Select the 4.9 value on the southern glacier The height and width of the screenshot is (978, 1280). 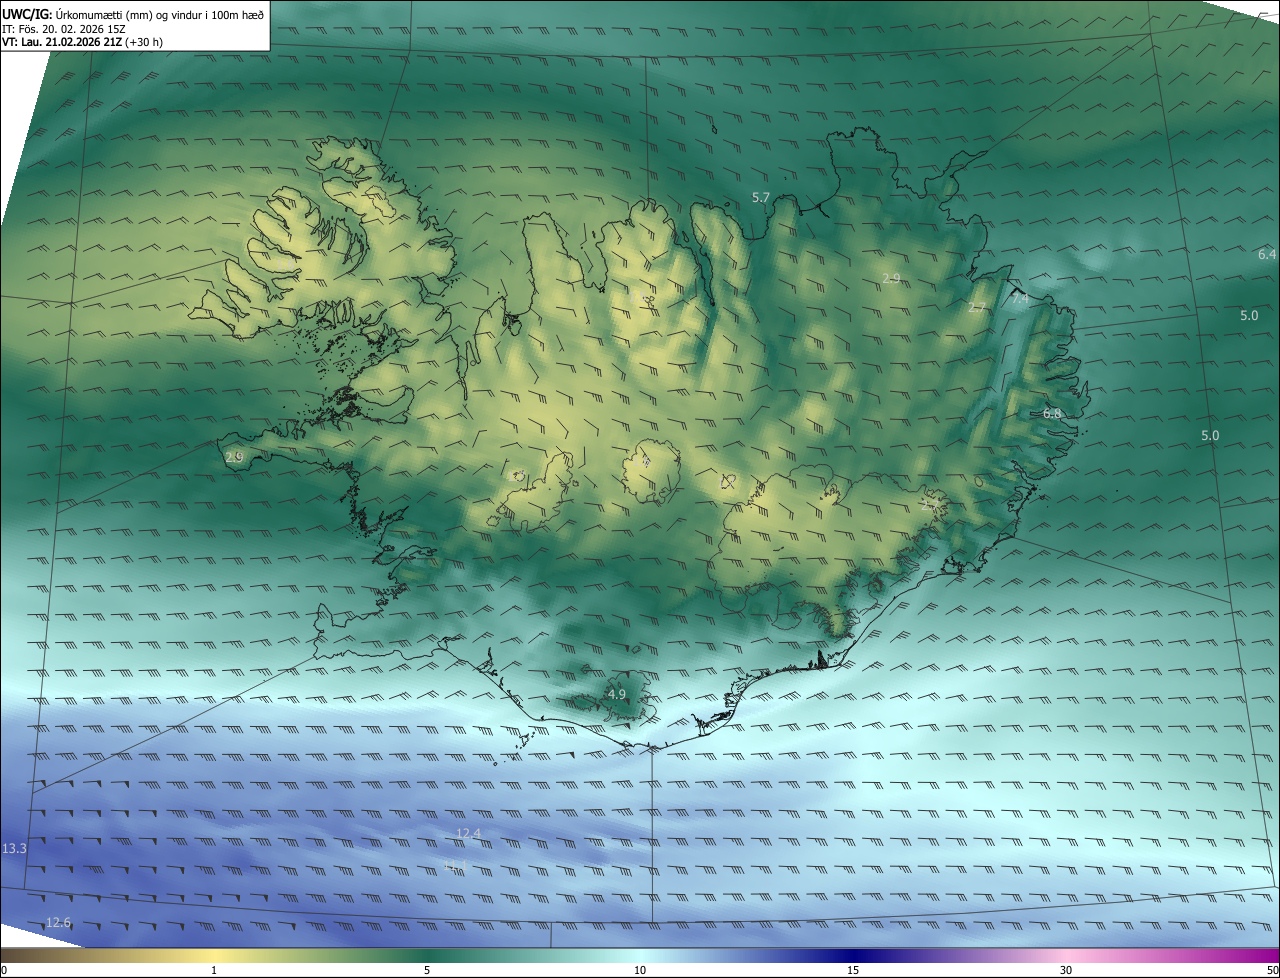(617, 694)
